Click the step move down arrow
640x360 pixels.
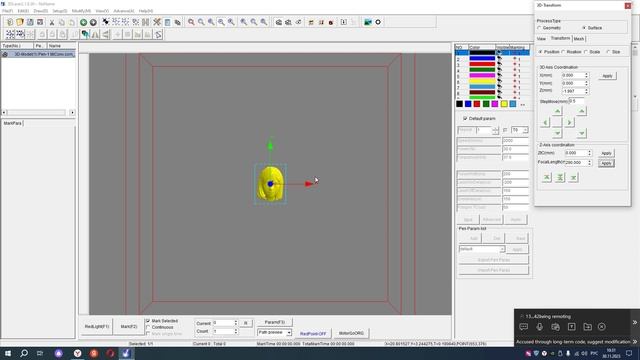pyautogui.click(x=558, y=133)
